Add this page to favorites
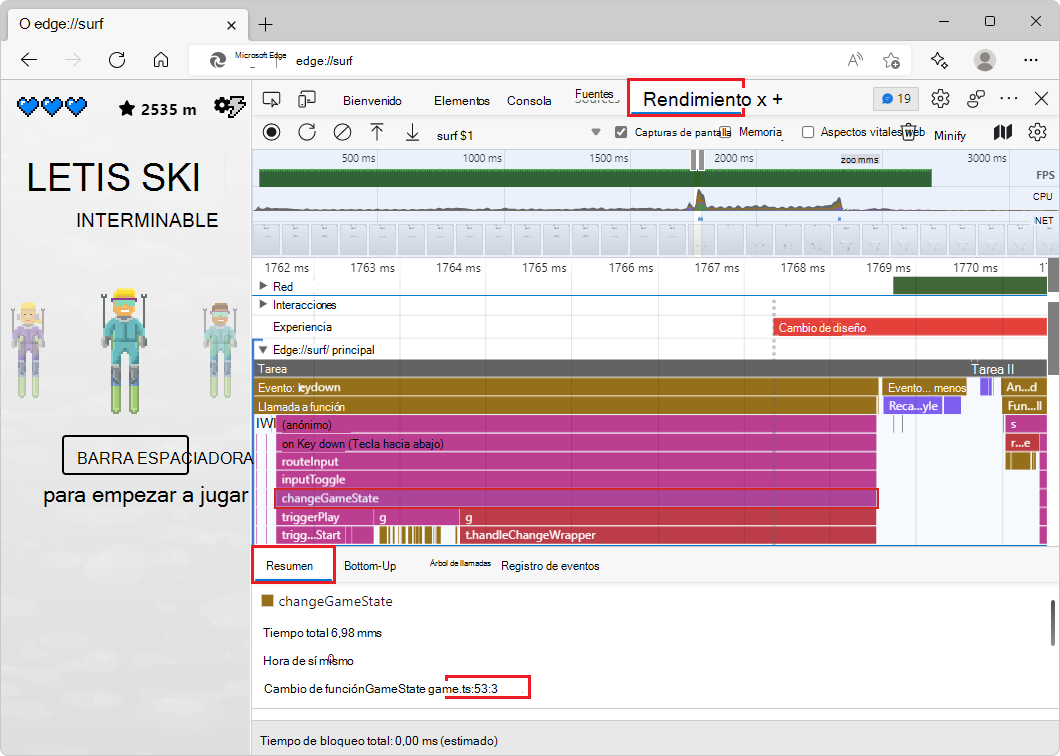Viewport: 1060px width, 756px height. (x=892, y=60)
